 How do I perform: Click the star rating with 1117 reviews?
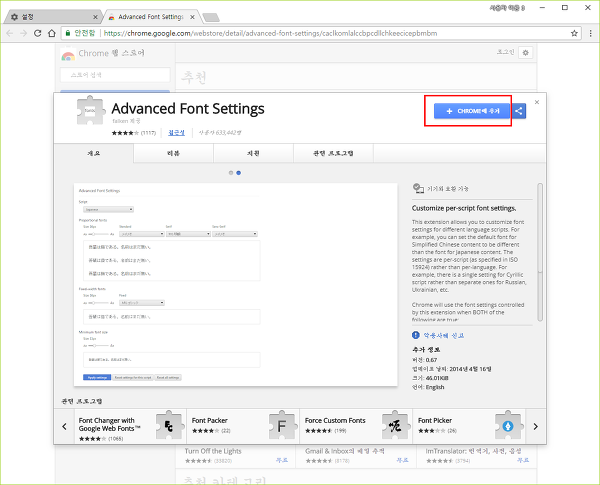tap(134, 133)
